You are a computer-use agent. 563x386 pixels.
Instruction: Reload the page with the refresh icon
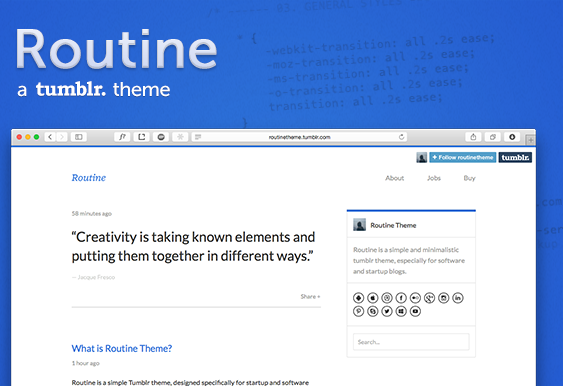[x=401, y=137]
